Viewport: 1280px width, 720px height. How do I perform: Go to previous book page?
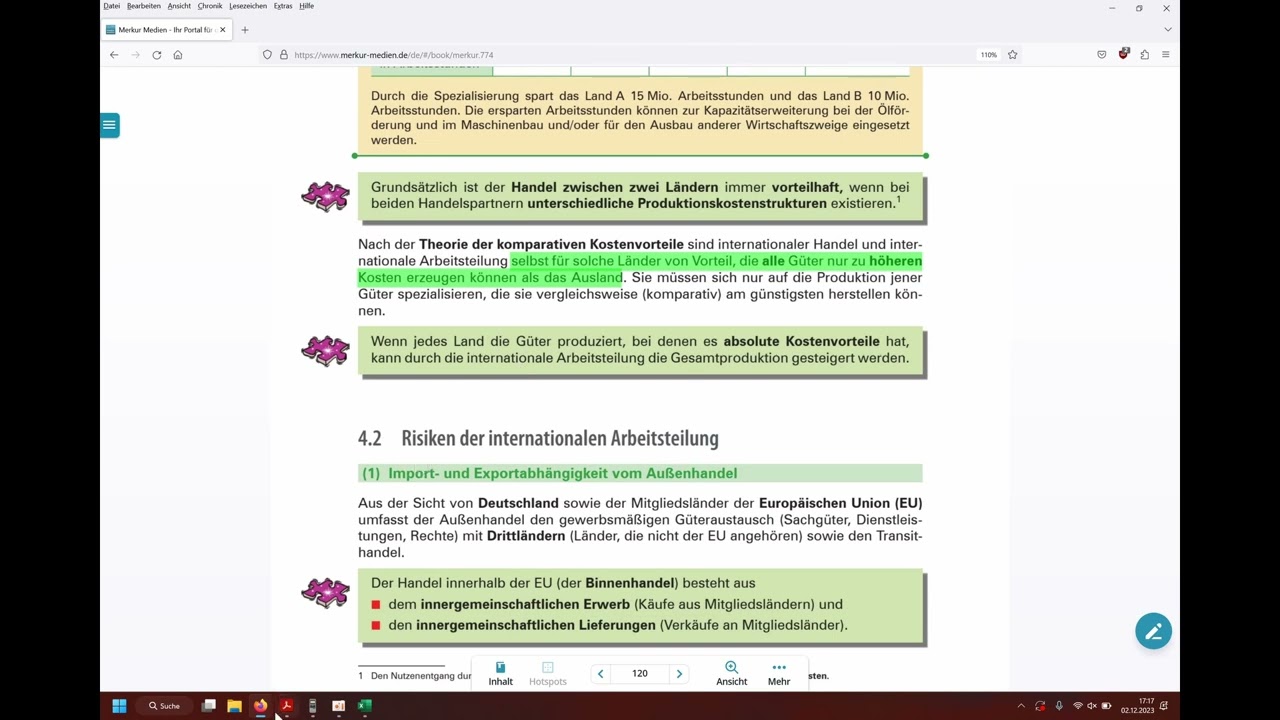pos(600,674)
